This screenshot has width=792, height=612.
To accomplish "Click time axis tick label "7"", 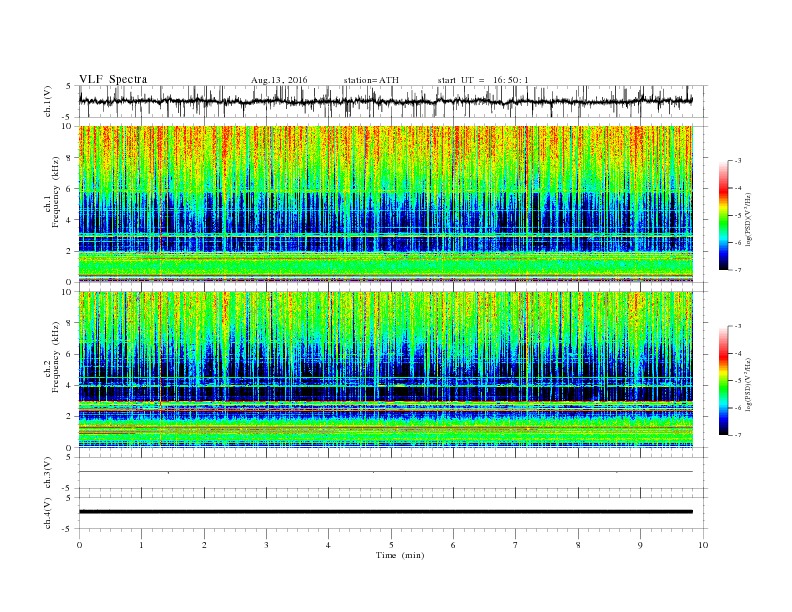I will pyautogui.click(x=516, y=545).
